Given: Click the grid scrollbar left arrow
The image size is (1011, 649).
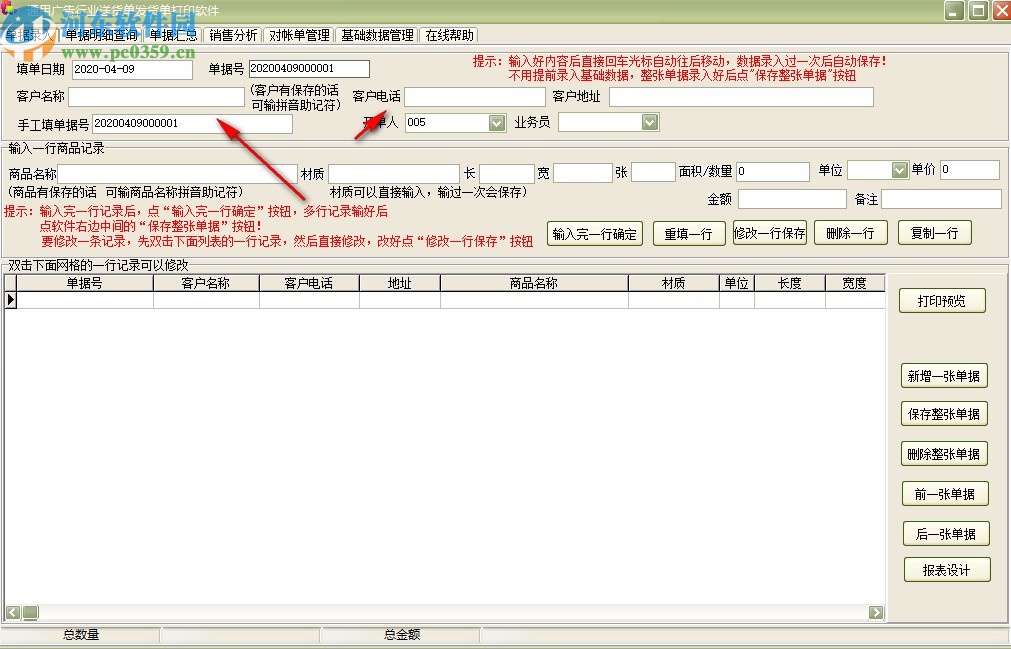Looking at the screenshot, I should pyautogui.click(x=13, y=612).
